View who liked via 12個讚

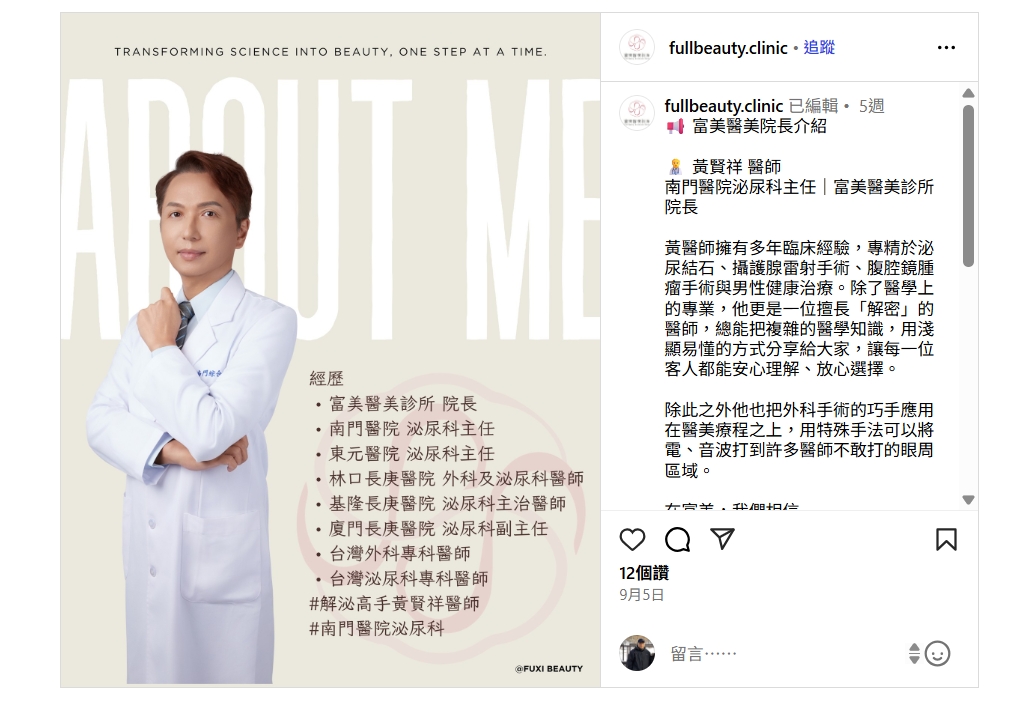coord(644,573)
